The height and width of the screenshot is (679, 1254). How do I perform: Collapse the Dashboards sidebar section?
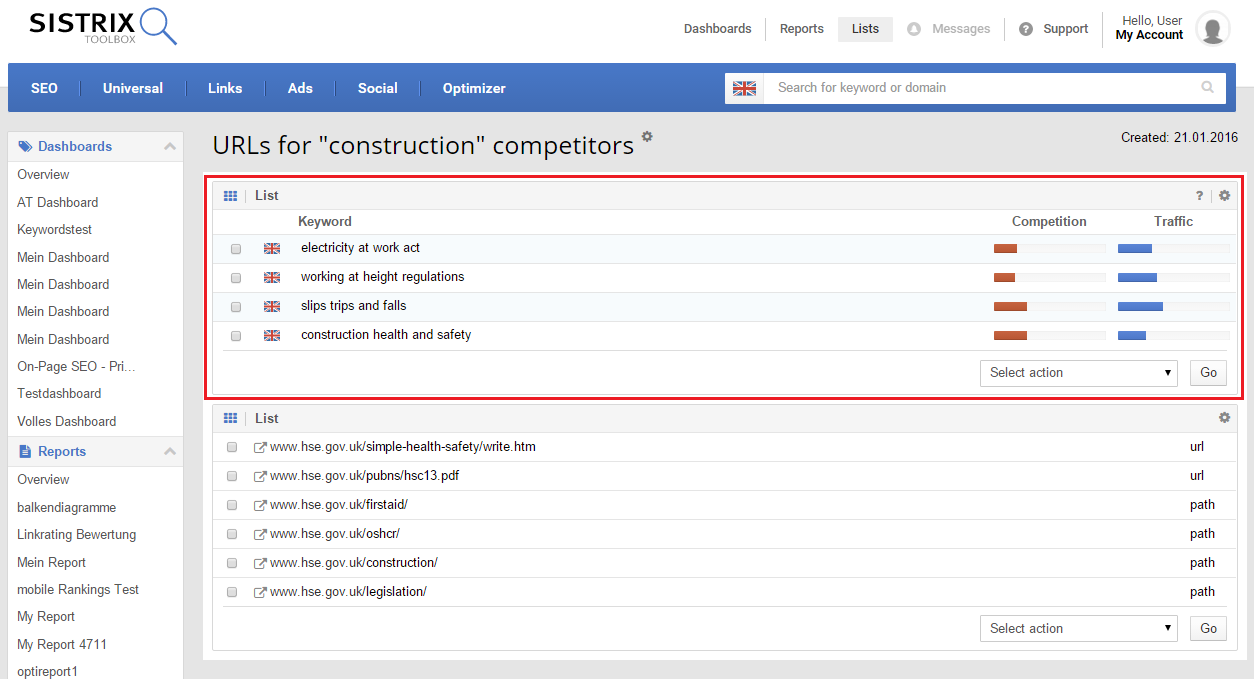pos(170,146)
